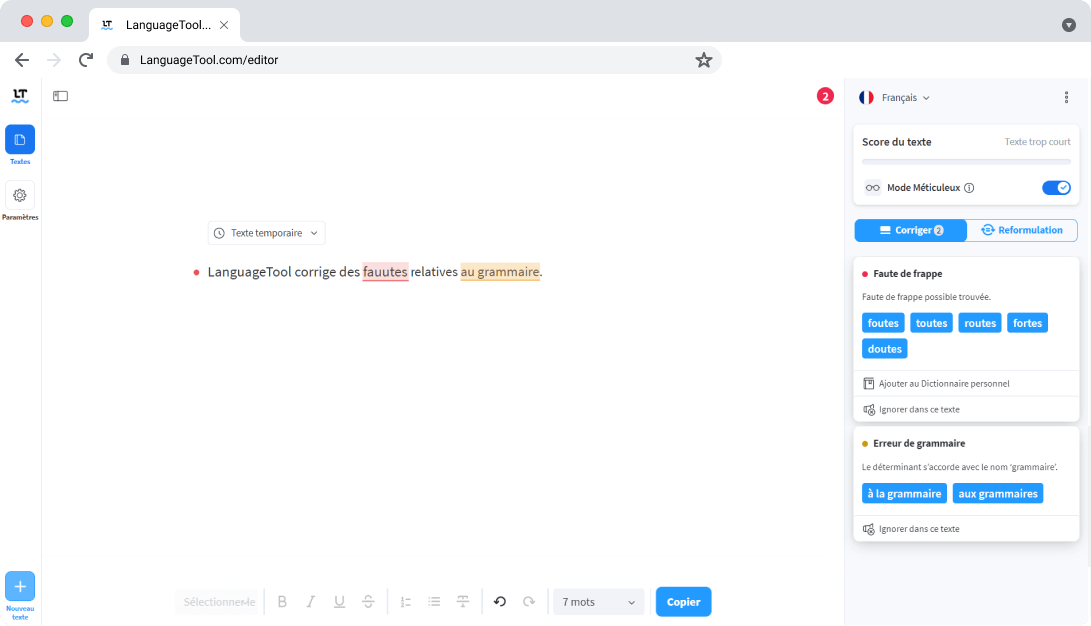Screen dimensions: 1091x626
Task: Apply suggestion 'doutes'
Action: [x=884, y=348]
